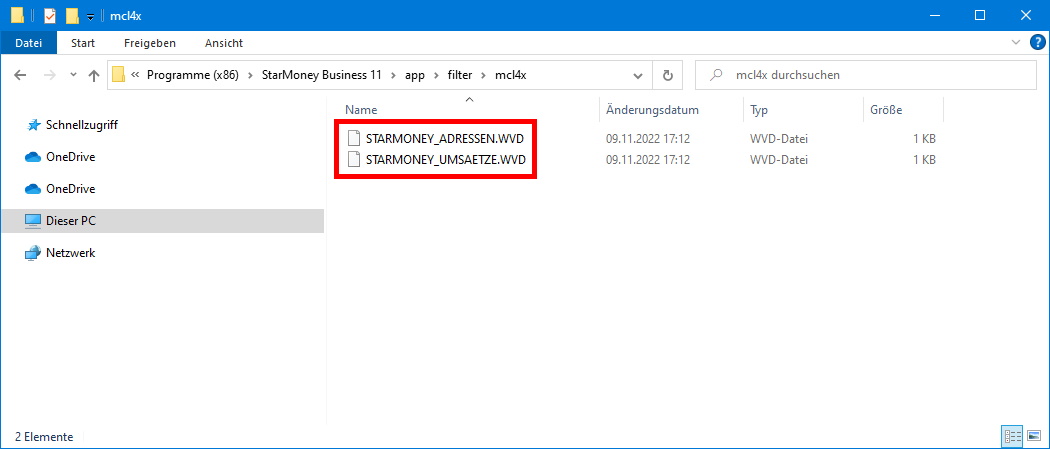Expand the address bar history dropdown
Screen dimensions: 1050x449
point(638,76)
